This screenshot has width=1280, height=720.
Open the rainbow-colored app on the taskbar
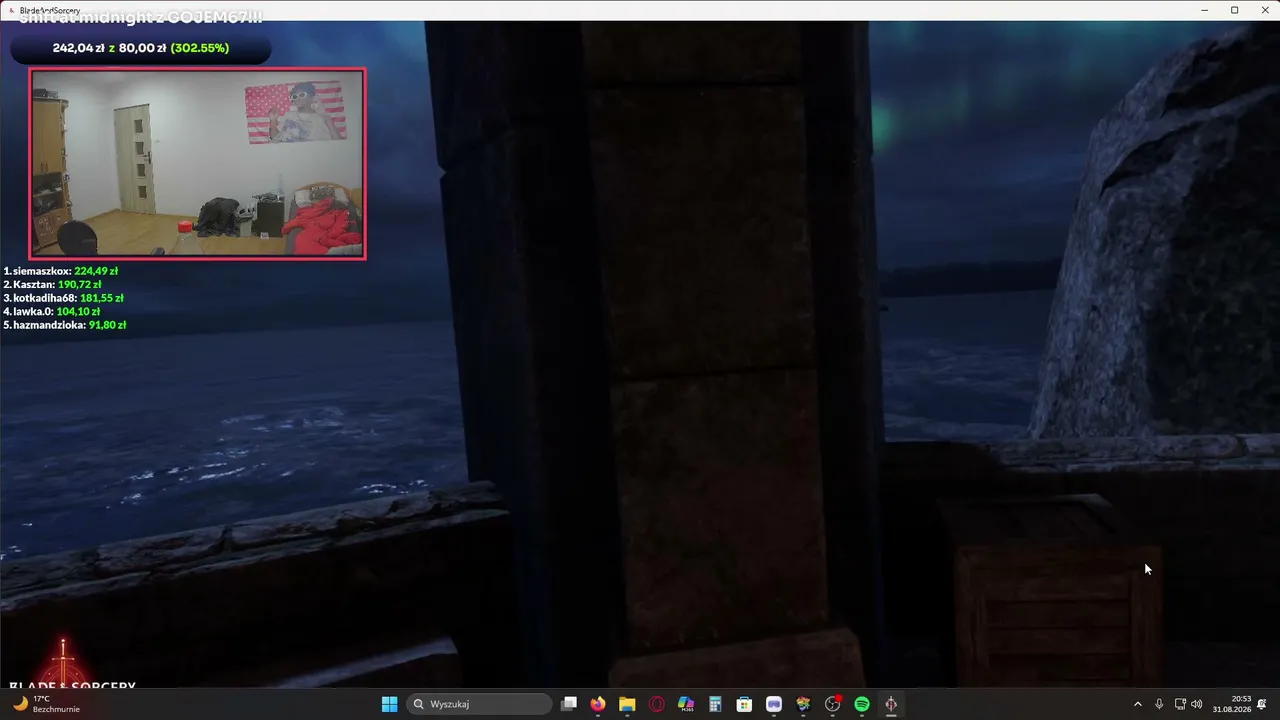(x=803, y=704)
